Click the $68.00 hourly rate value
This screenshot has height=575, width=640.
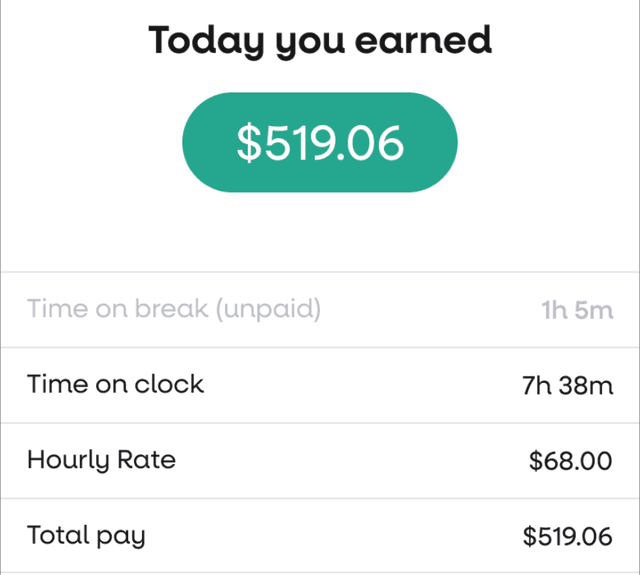click(x=570, y=461)
